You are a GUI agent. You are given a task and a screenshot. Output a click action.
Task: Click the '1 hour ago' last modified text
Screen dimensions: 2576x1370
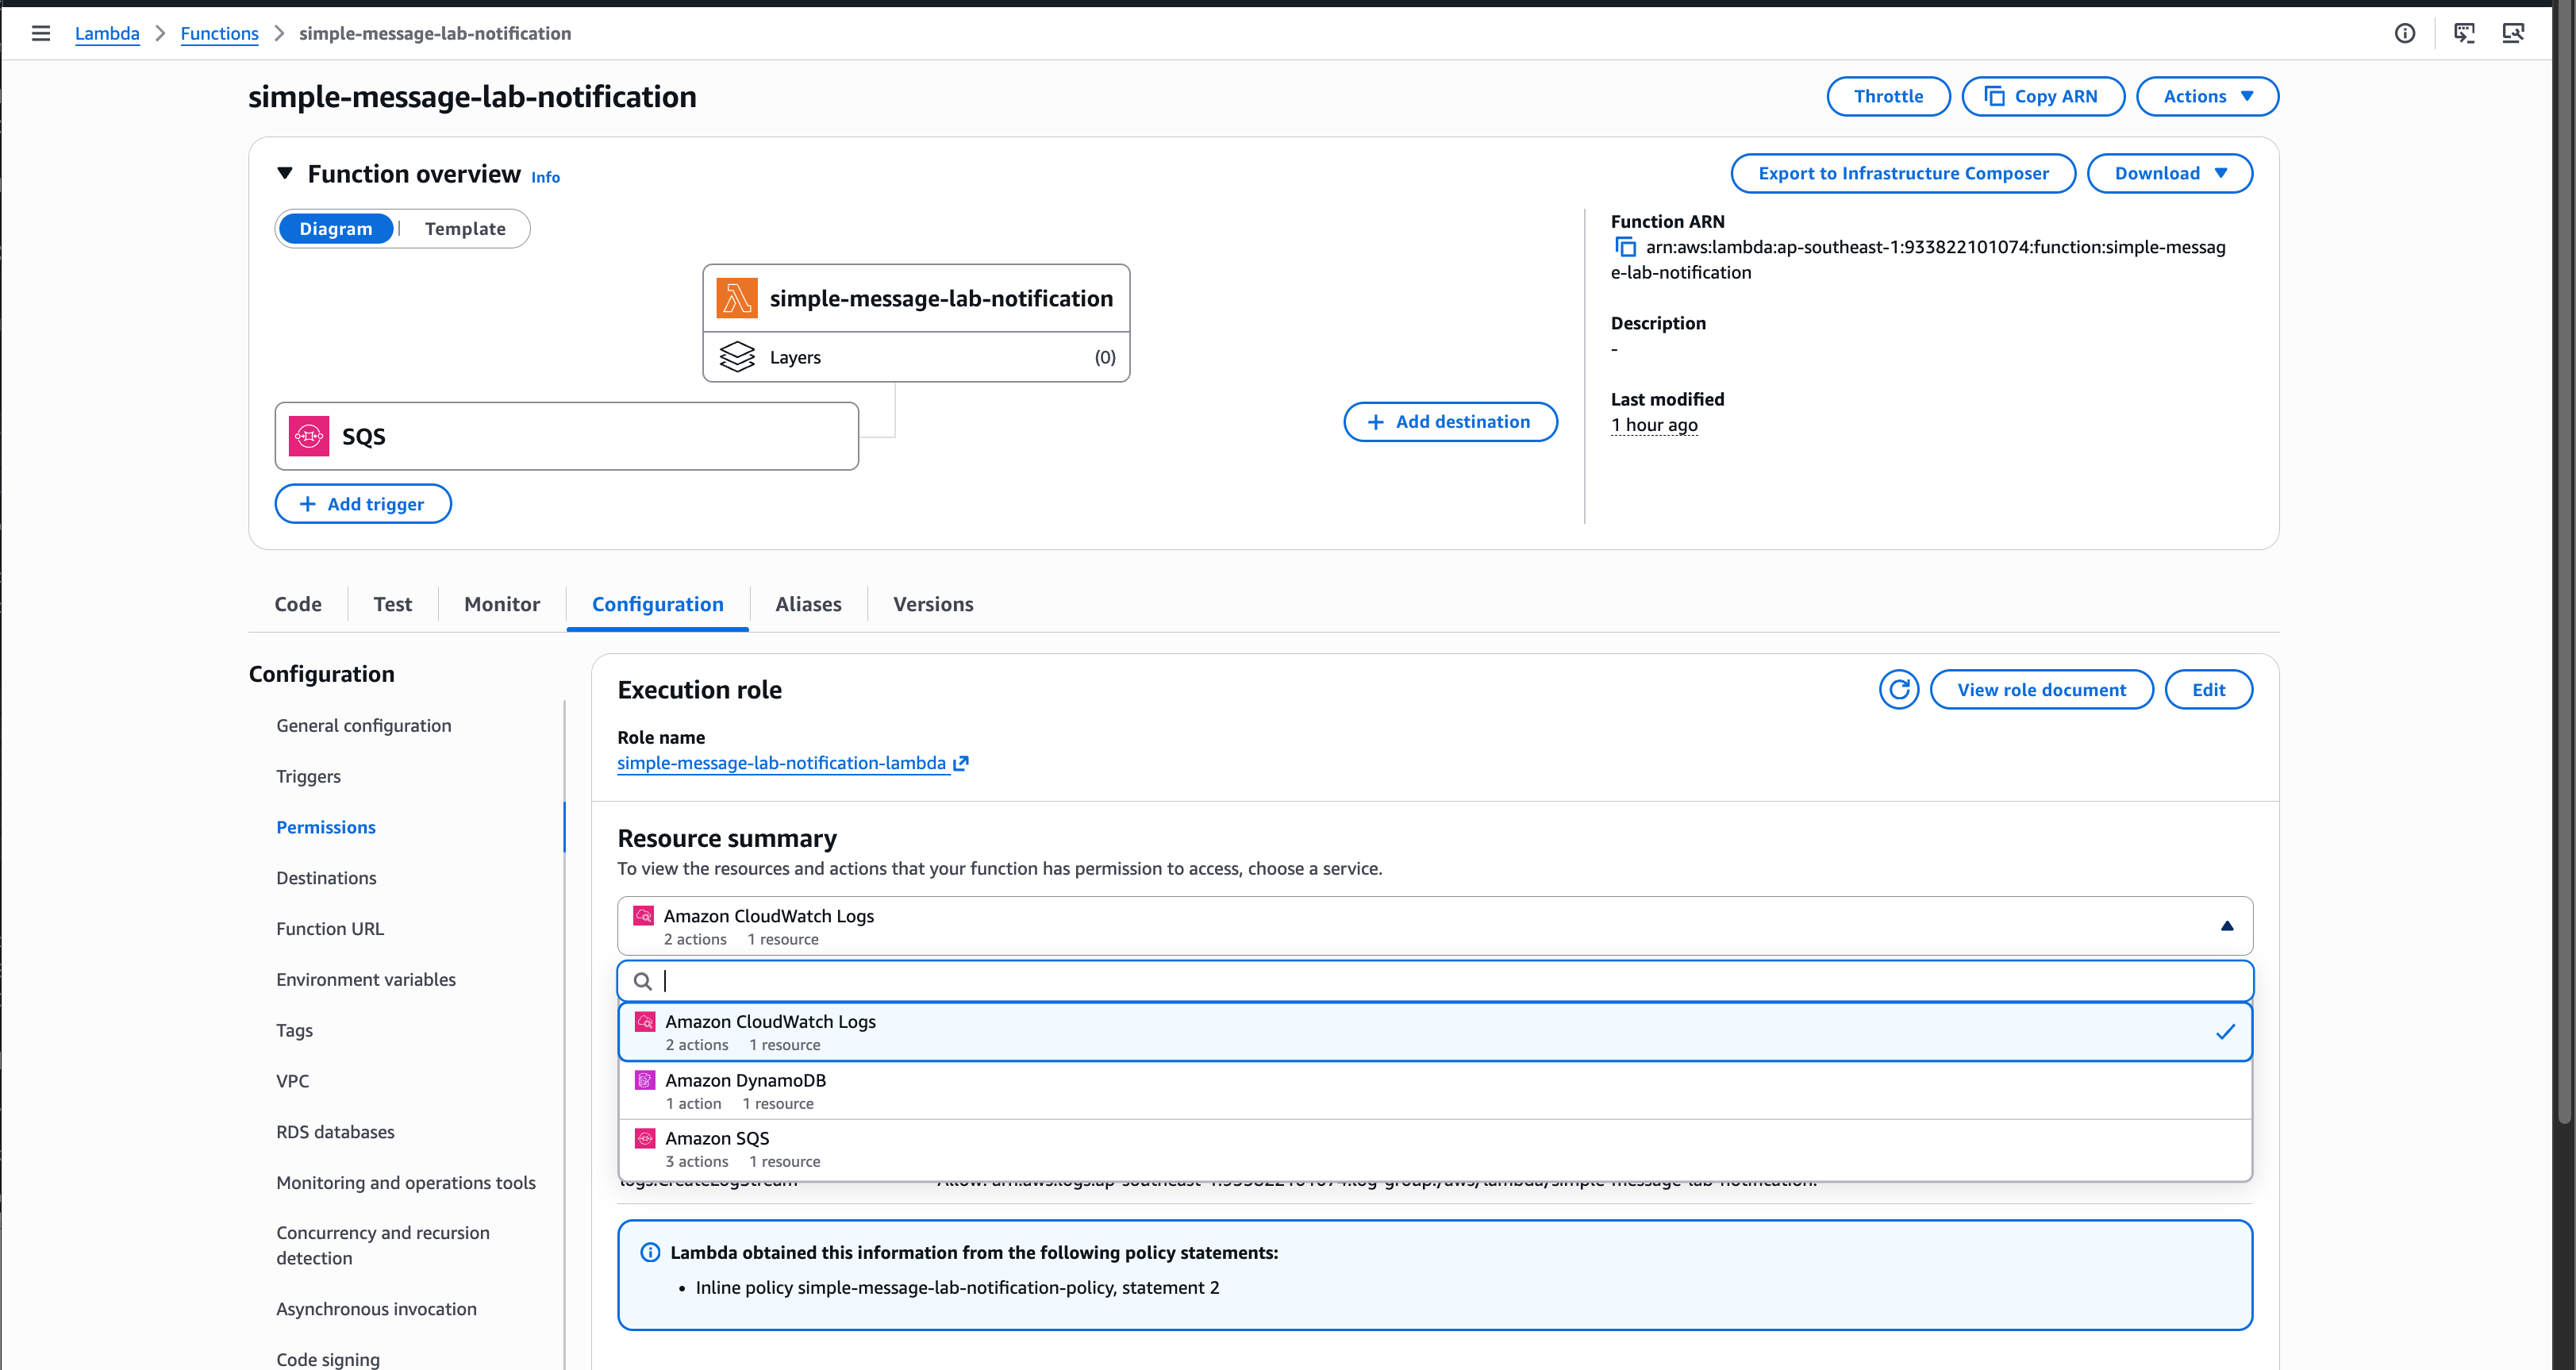(1654, 425)
